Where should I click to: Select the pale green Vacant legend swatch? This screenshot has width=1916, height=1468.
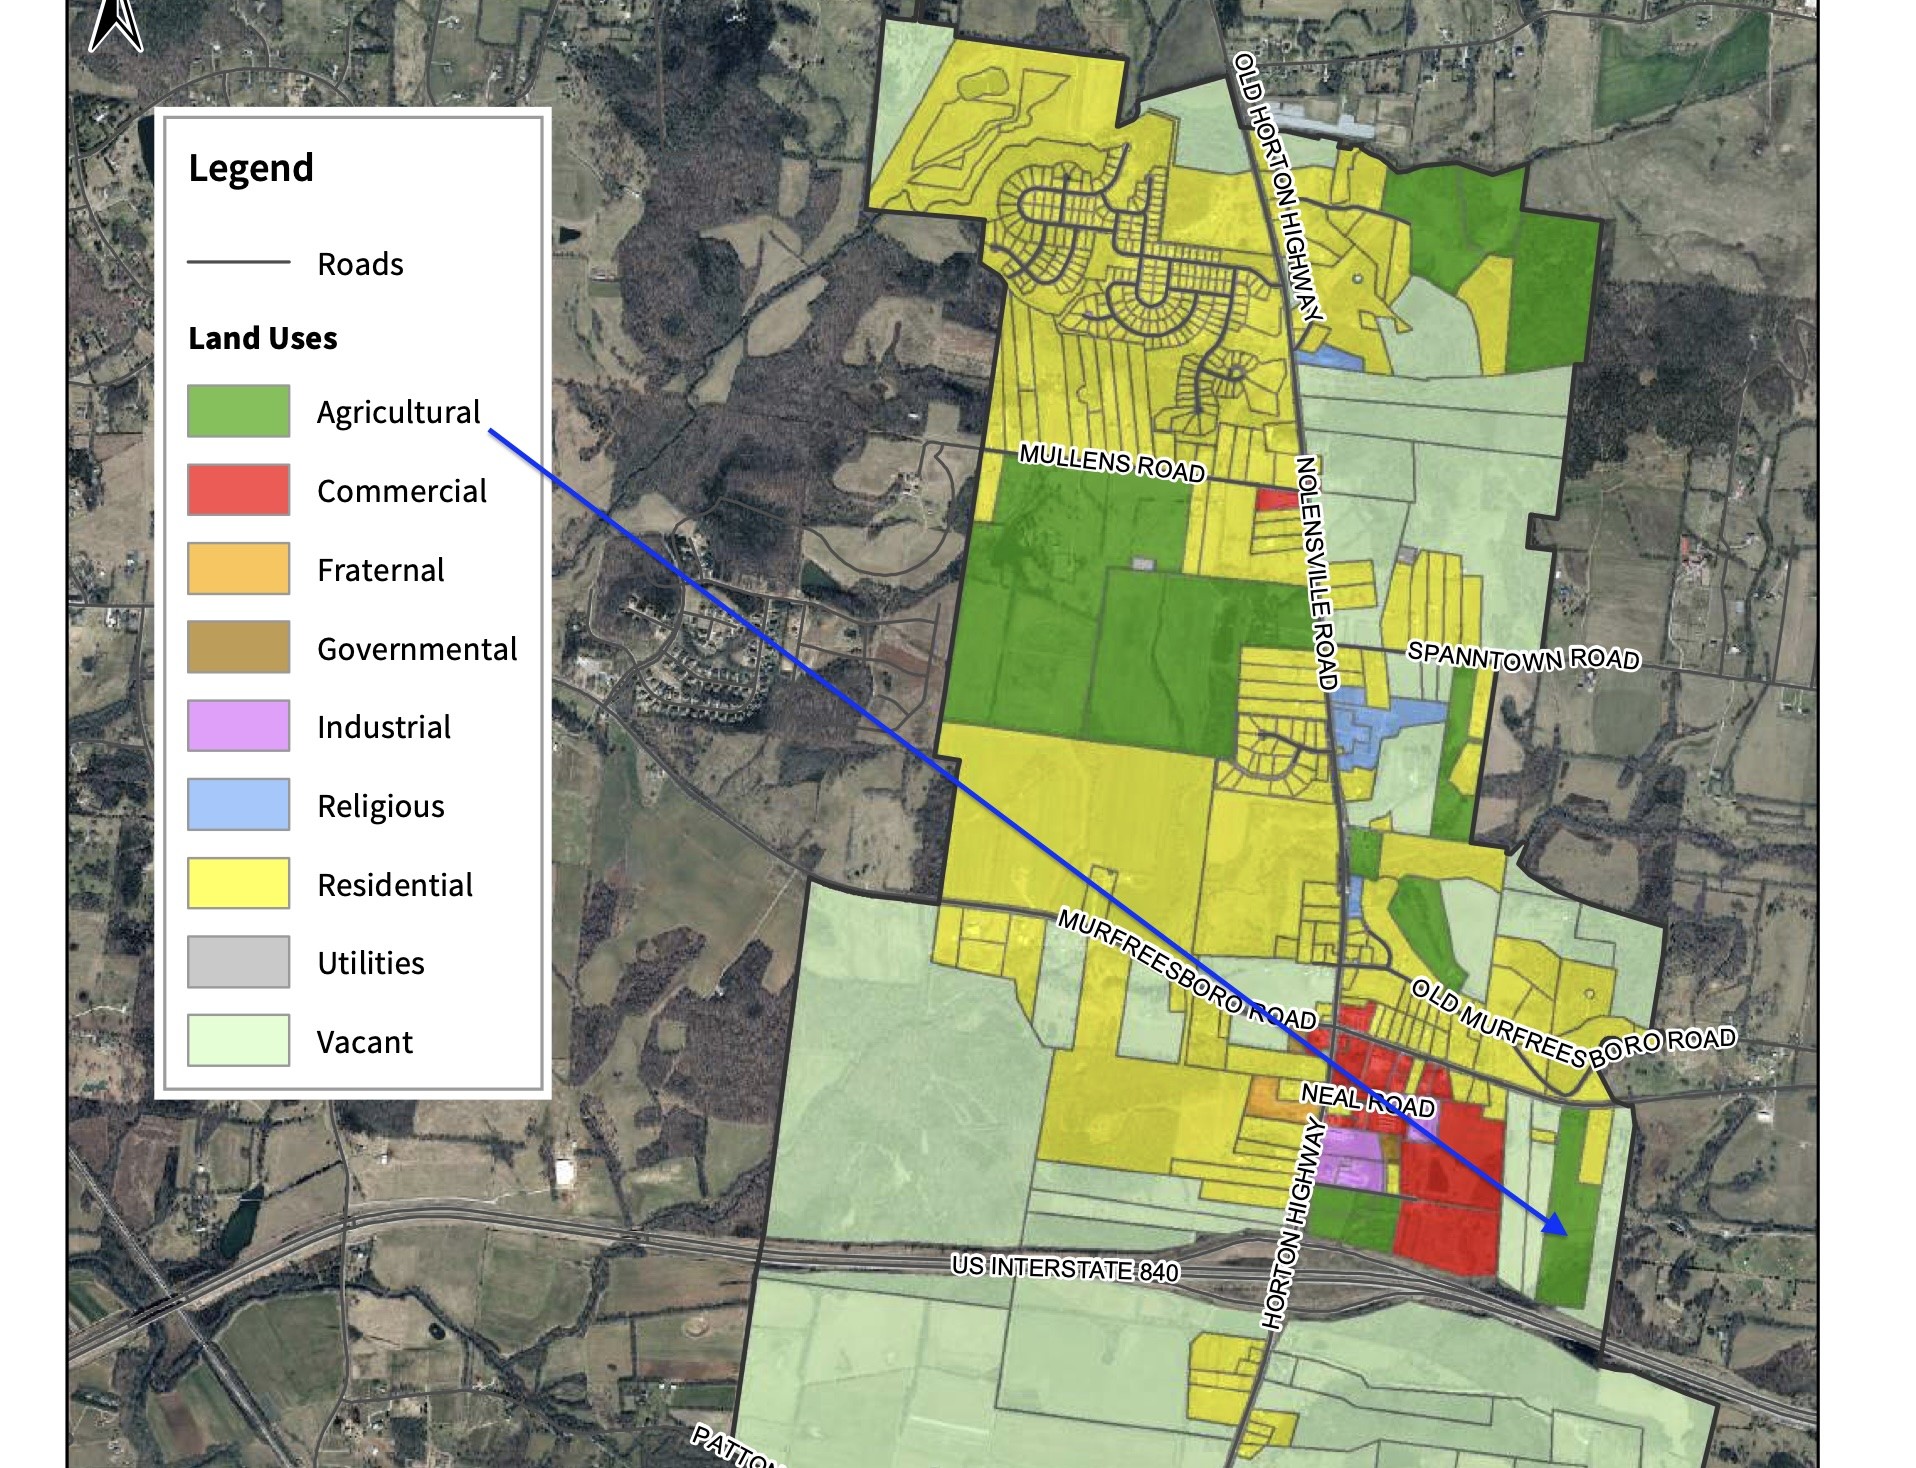tap(238, 1041)
